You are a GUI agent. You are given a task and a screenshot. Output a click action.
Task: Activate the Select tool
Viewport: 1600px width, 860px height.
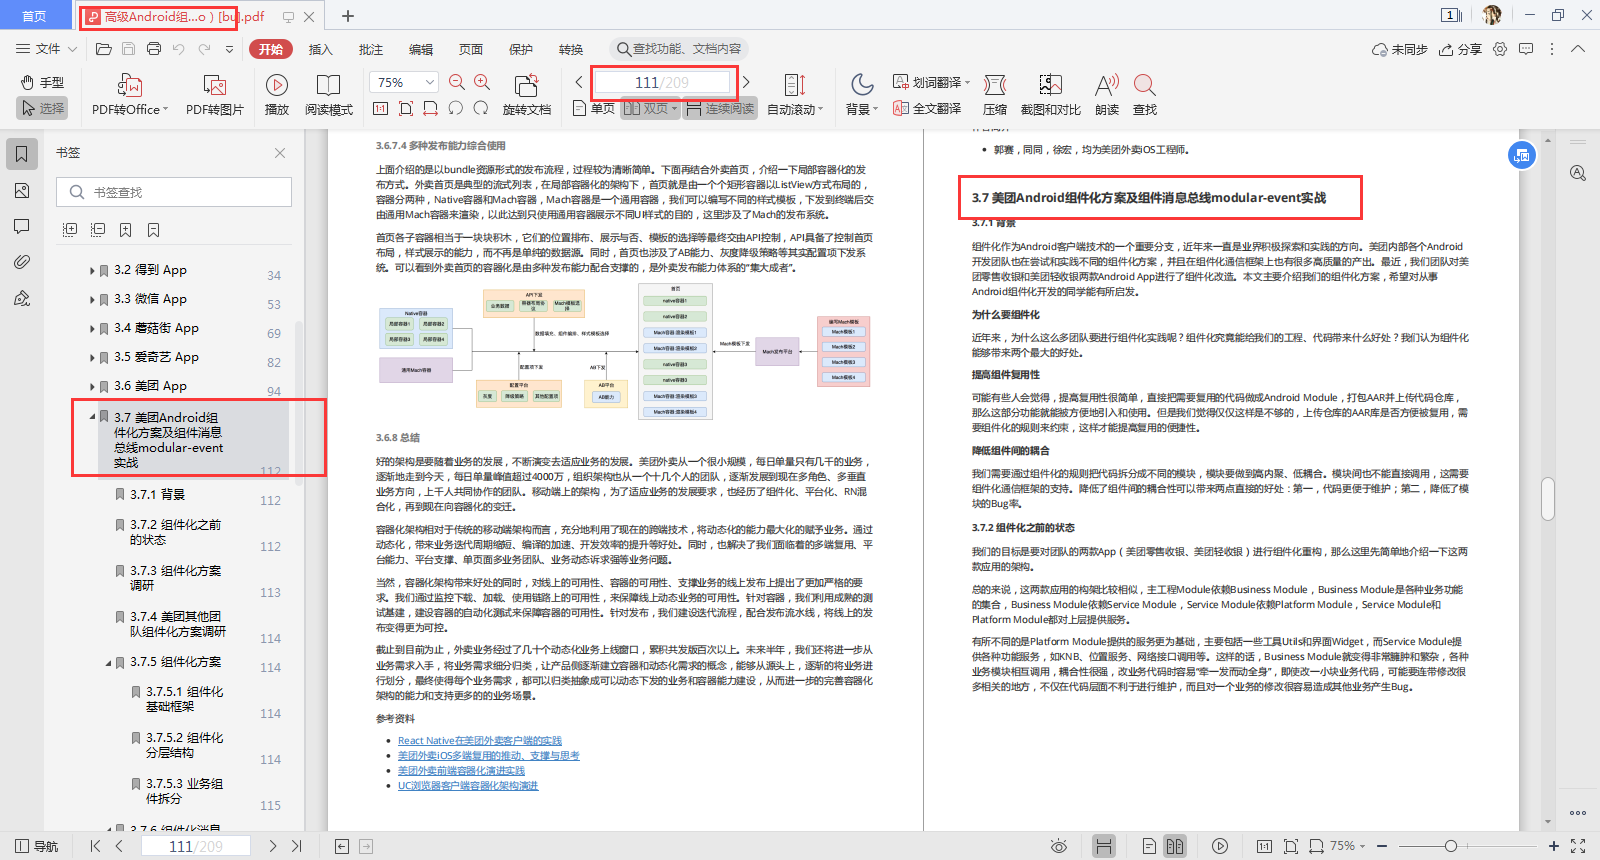(42, 108)
